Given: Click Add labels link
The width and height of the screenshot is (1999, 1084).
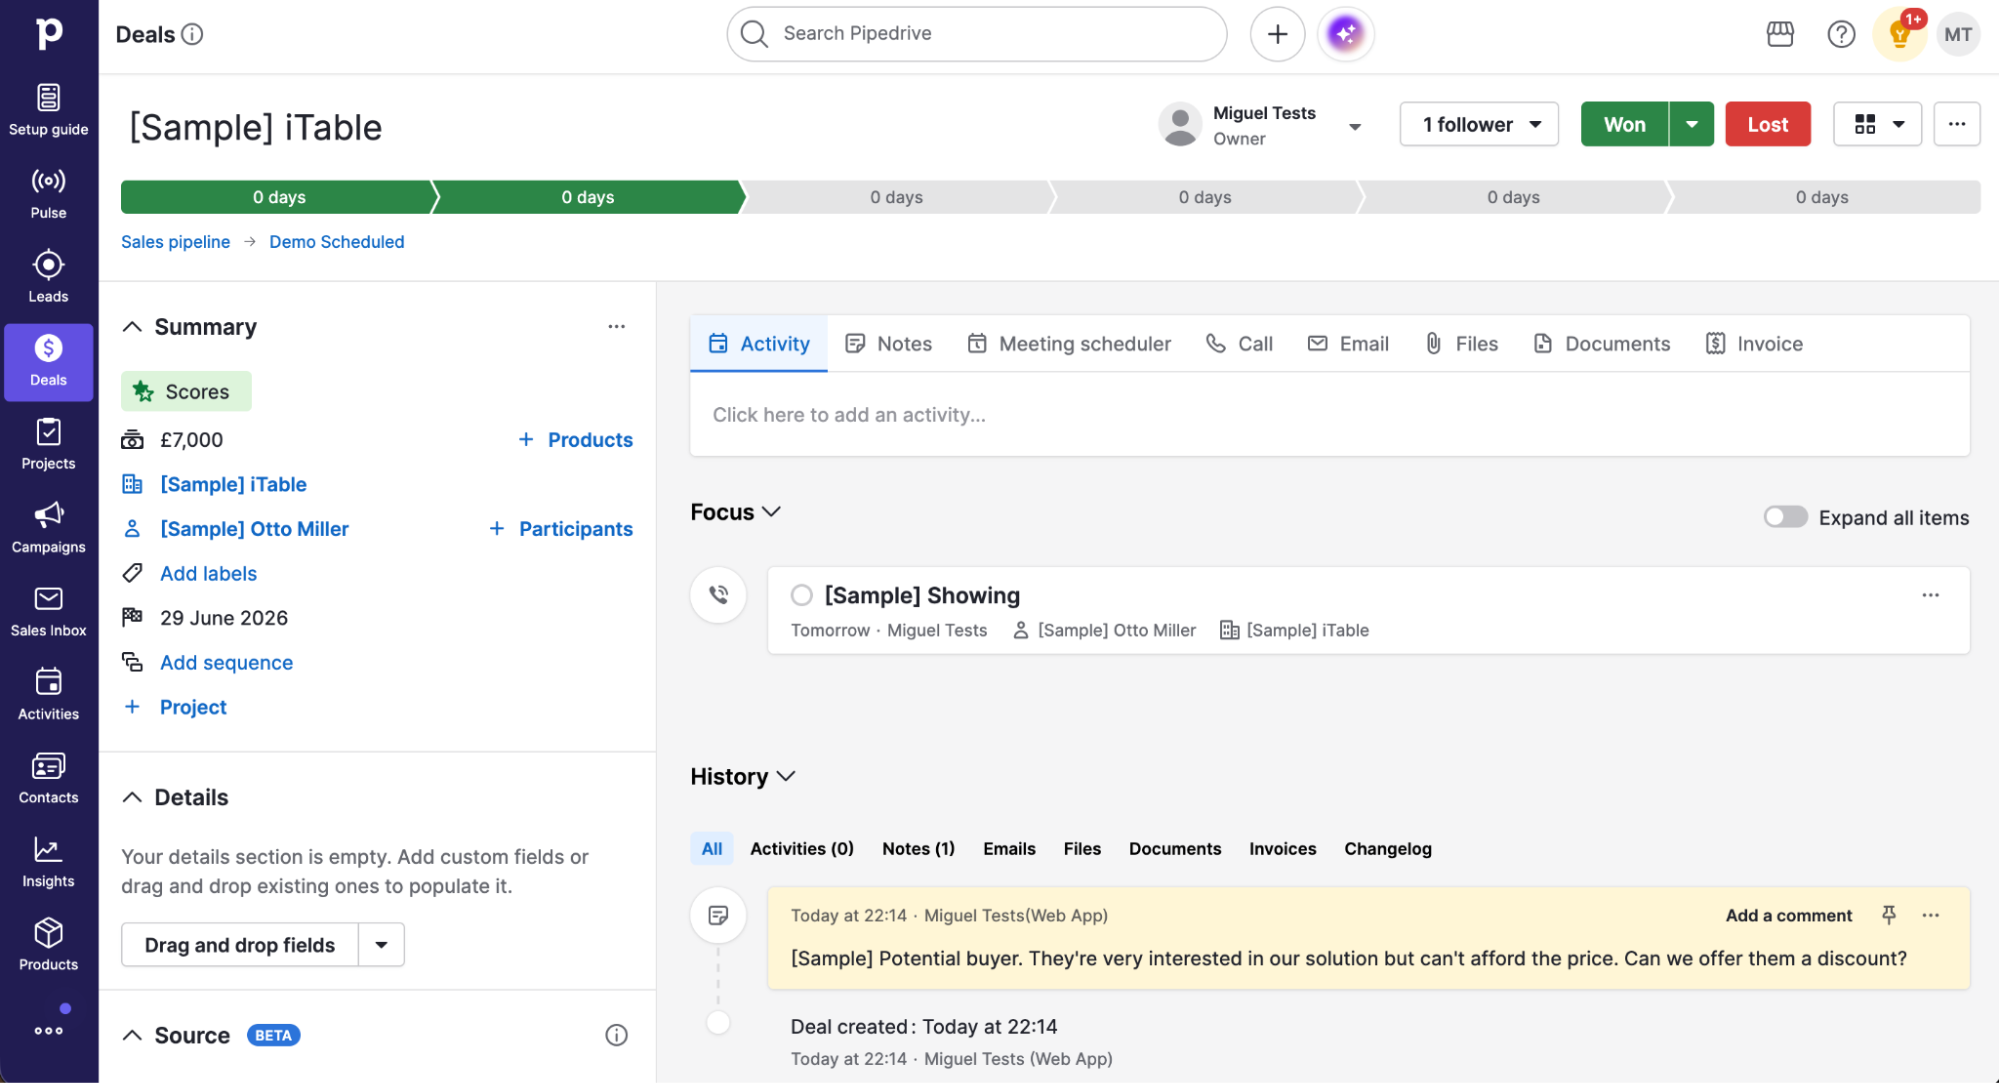Looking at the screenshot, I should (x=208, y=574).
